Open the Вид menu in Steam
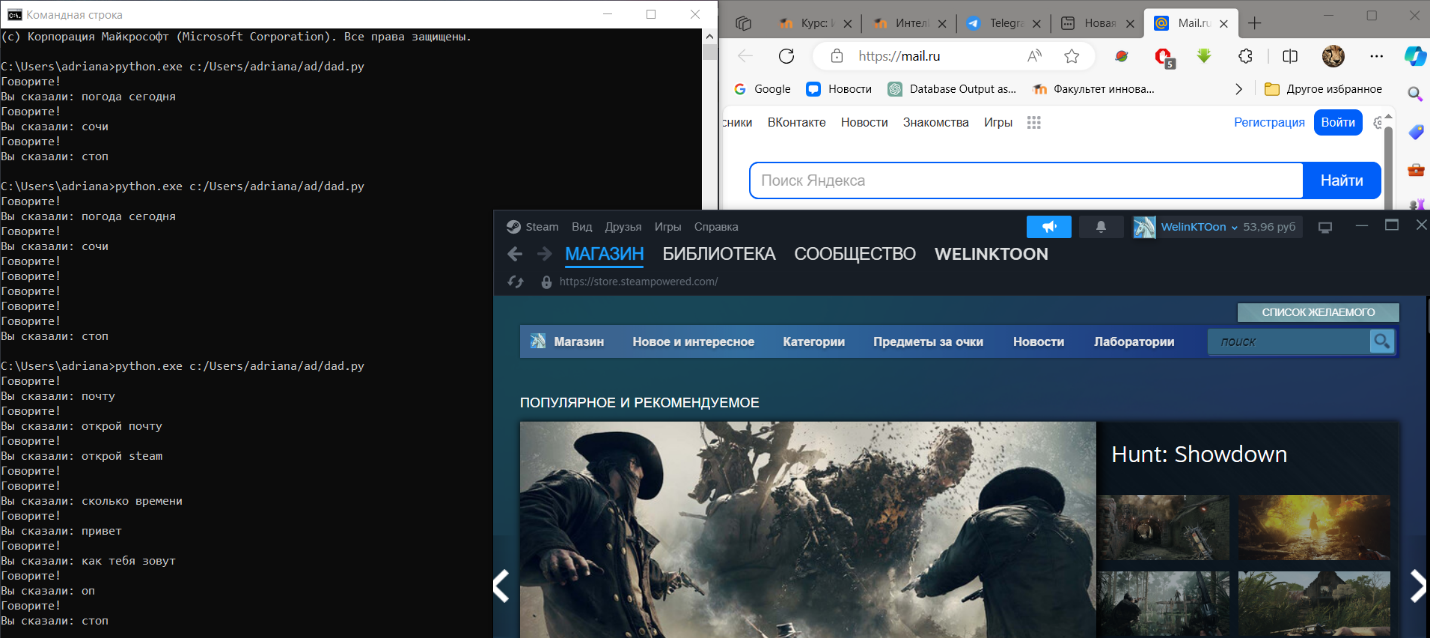 [582, 227]
